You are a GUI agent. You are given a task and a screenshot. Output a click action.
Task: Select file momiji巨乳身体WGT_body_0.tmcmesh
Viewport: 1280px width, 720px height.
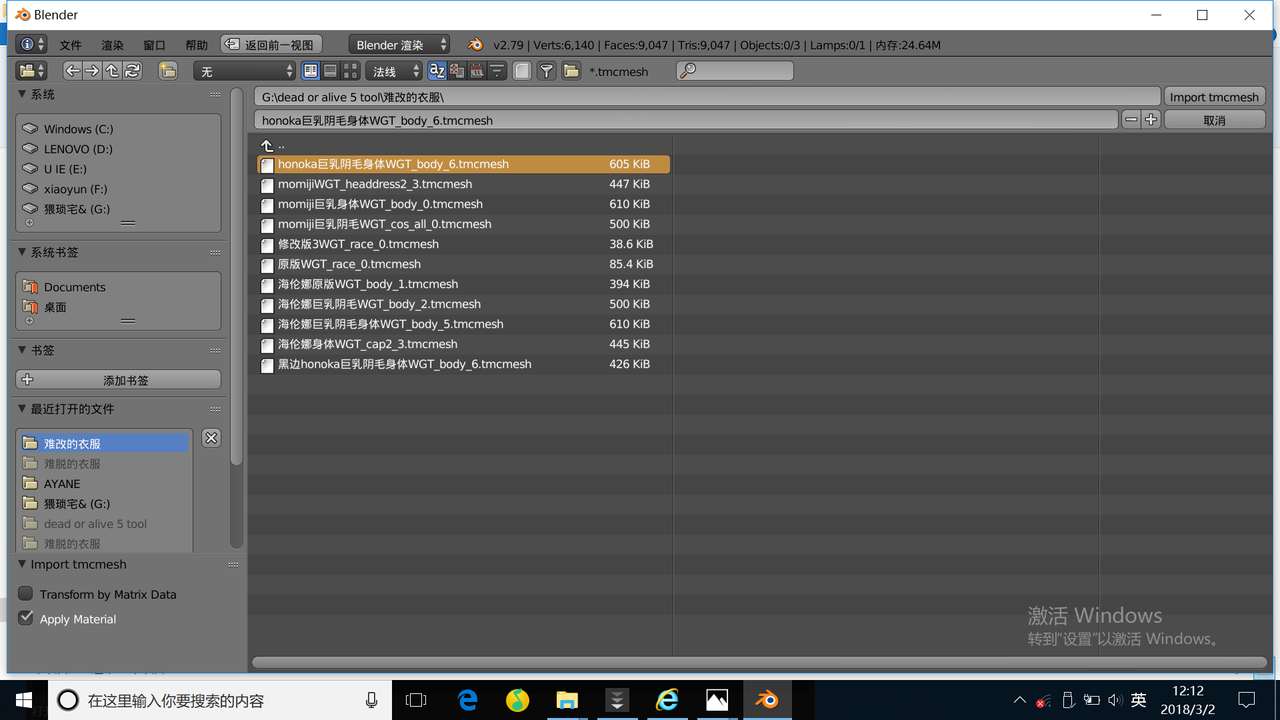tap(463, 204)
